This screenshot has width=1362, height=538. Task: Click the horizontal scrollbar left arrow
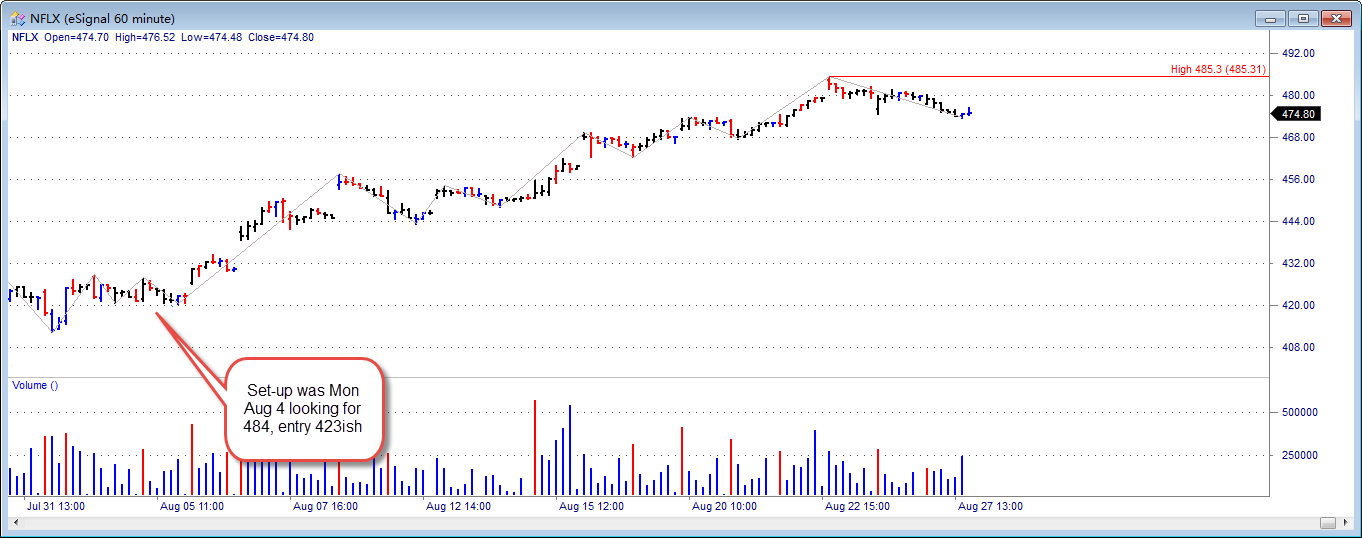pos(15,522)
